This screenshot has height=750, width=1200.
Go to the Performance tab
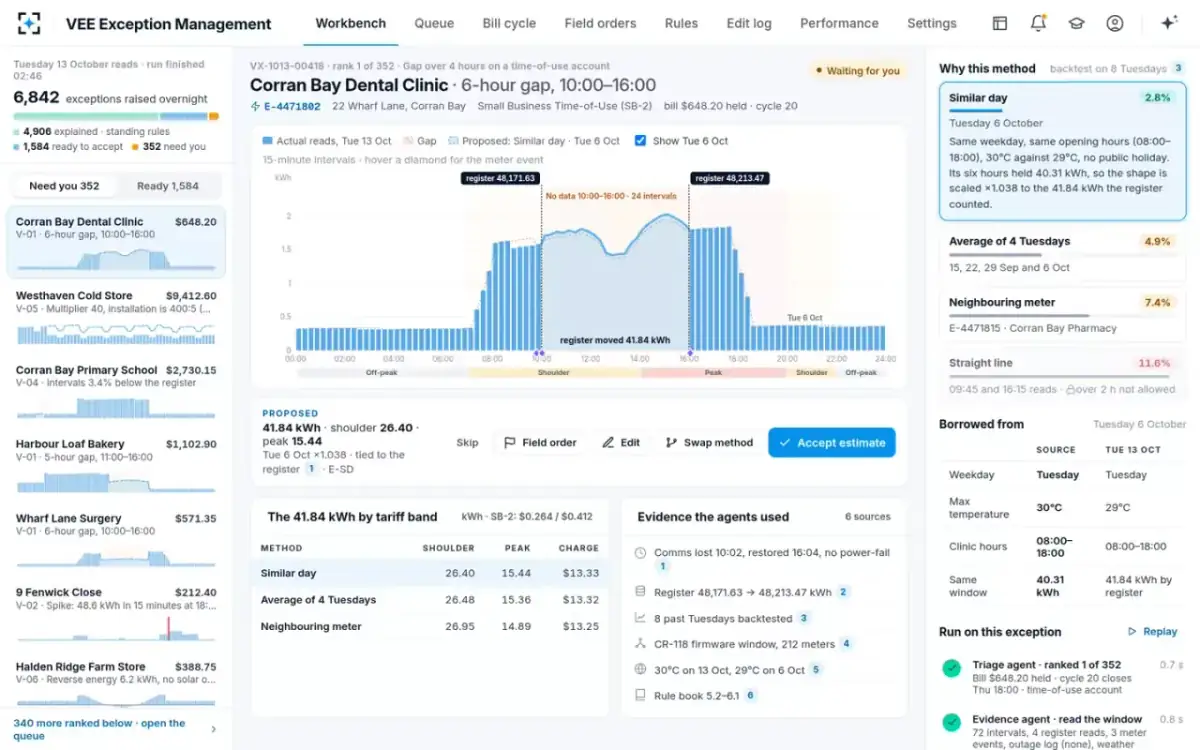tap(839, 23)
